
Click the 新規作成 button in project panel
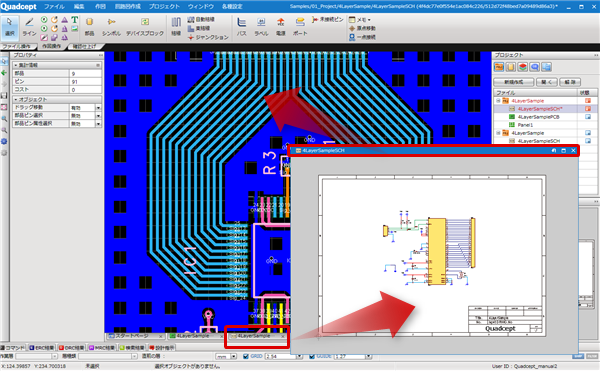click(513, 82)
